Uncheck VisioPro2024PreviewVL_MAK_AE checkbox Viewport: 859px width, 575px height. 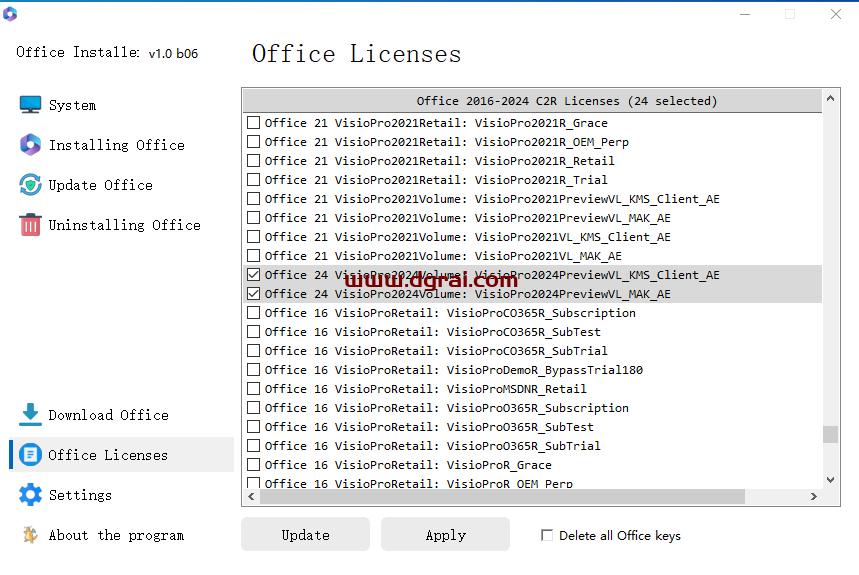coord(253,294)
